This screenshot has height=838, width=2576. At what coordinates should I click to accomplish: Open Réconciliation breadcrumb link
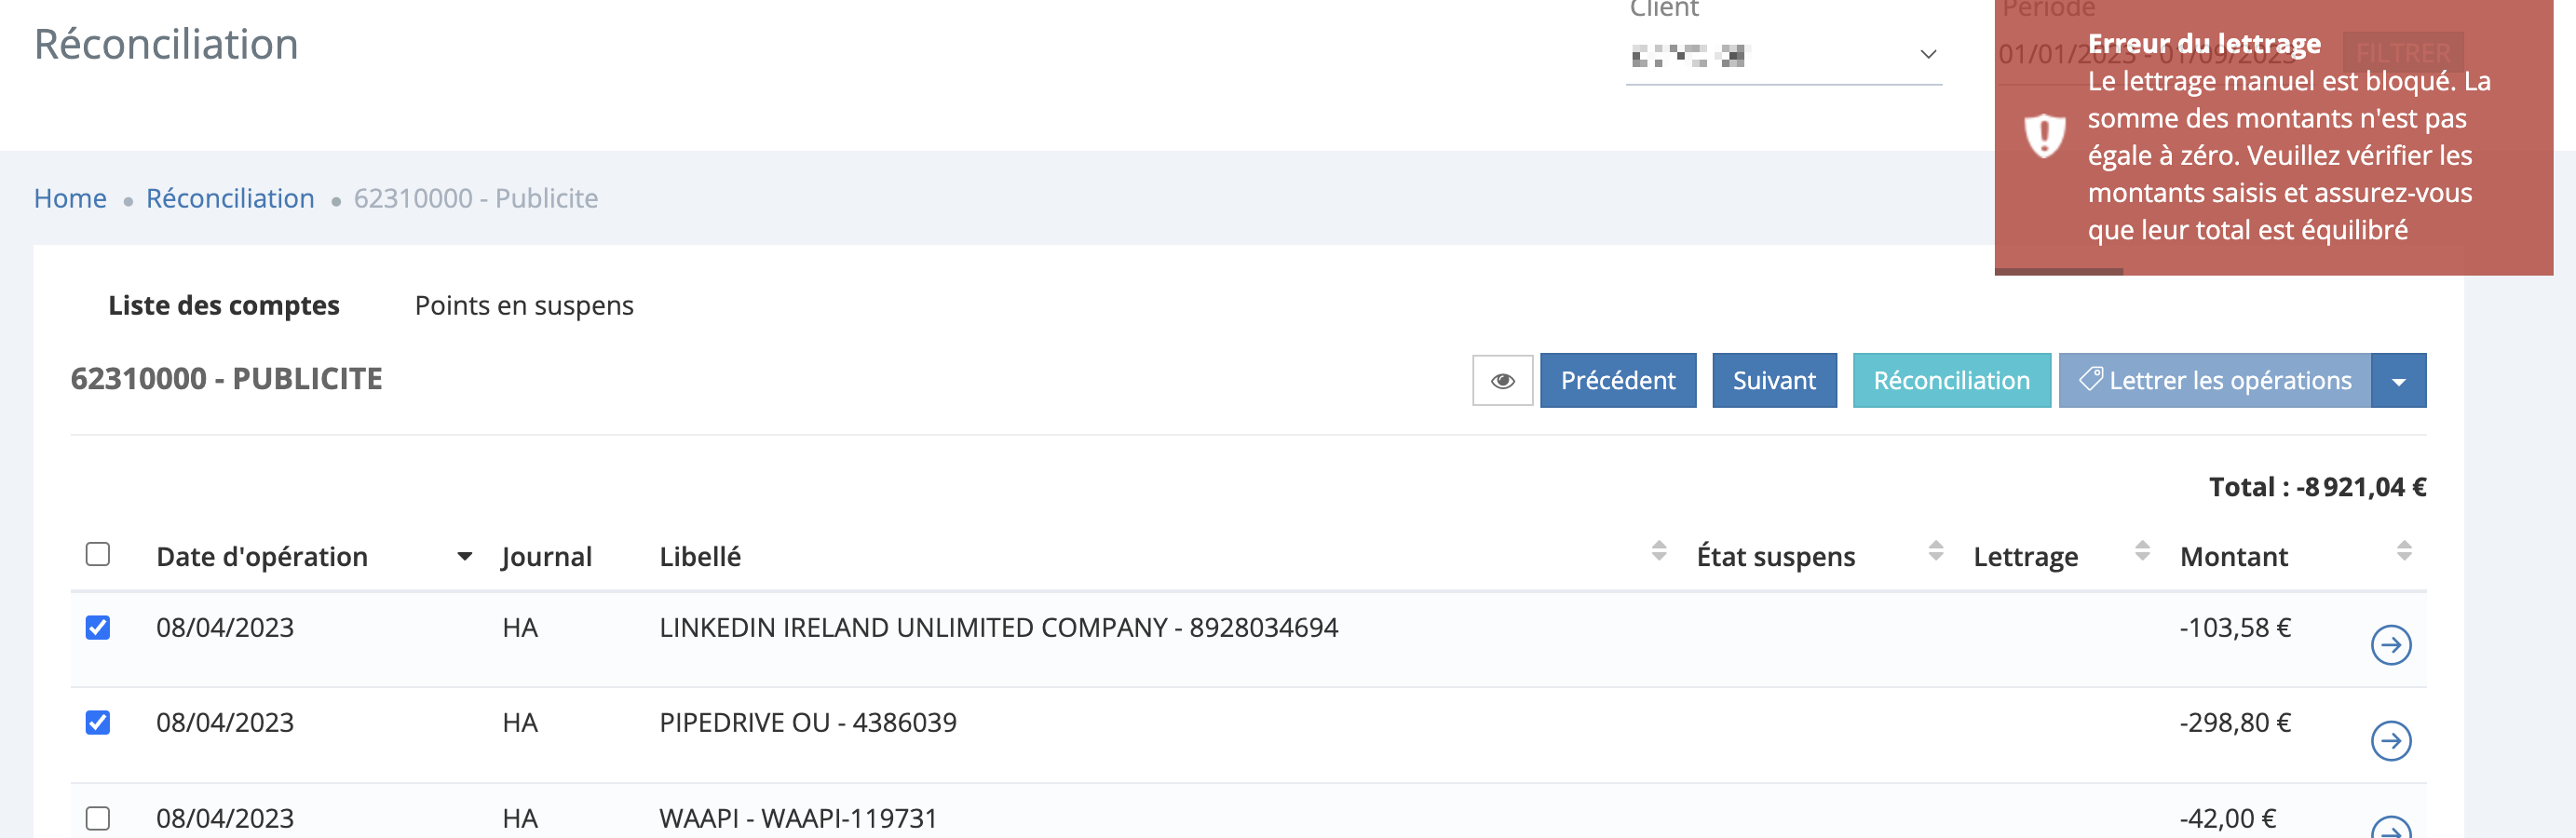[x=230, y=198]
